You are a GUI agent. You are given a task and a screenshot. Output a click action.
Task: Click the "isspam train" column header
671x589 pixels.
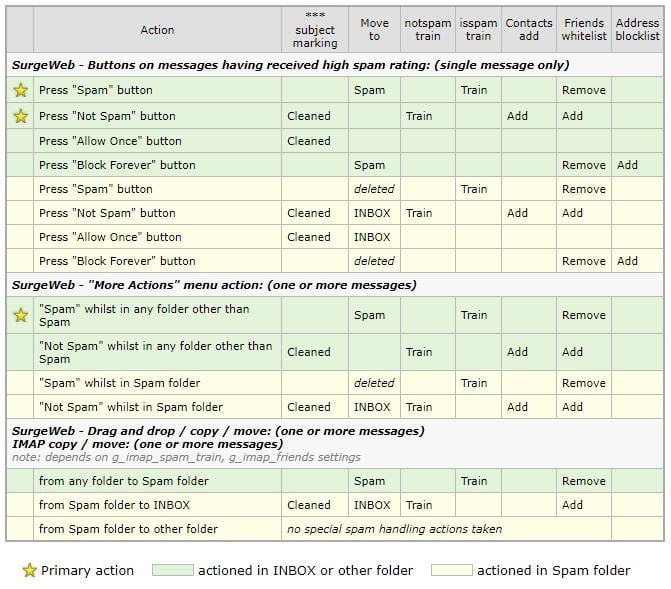click(478, 30)
